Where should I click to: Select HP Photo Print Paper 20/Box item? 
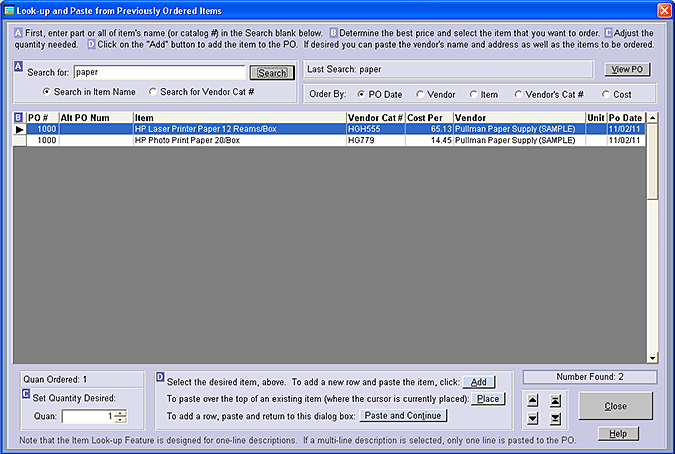(x=240, y=140)
